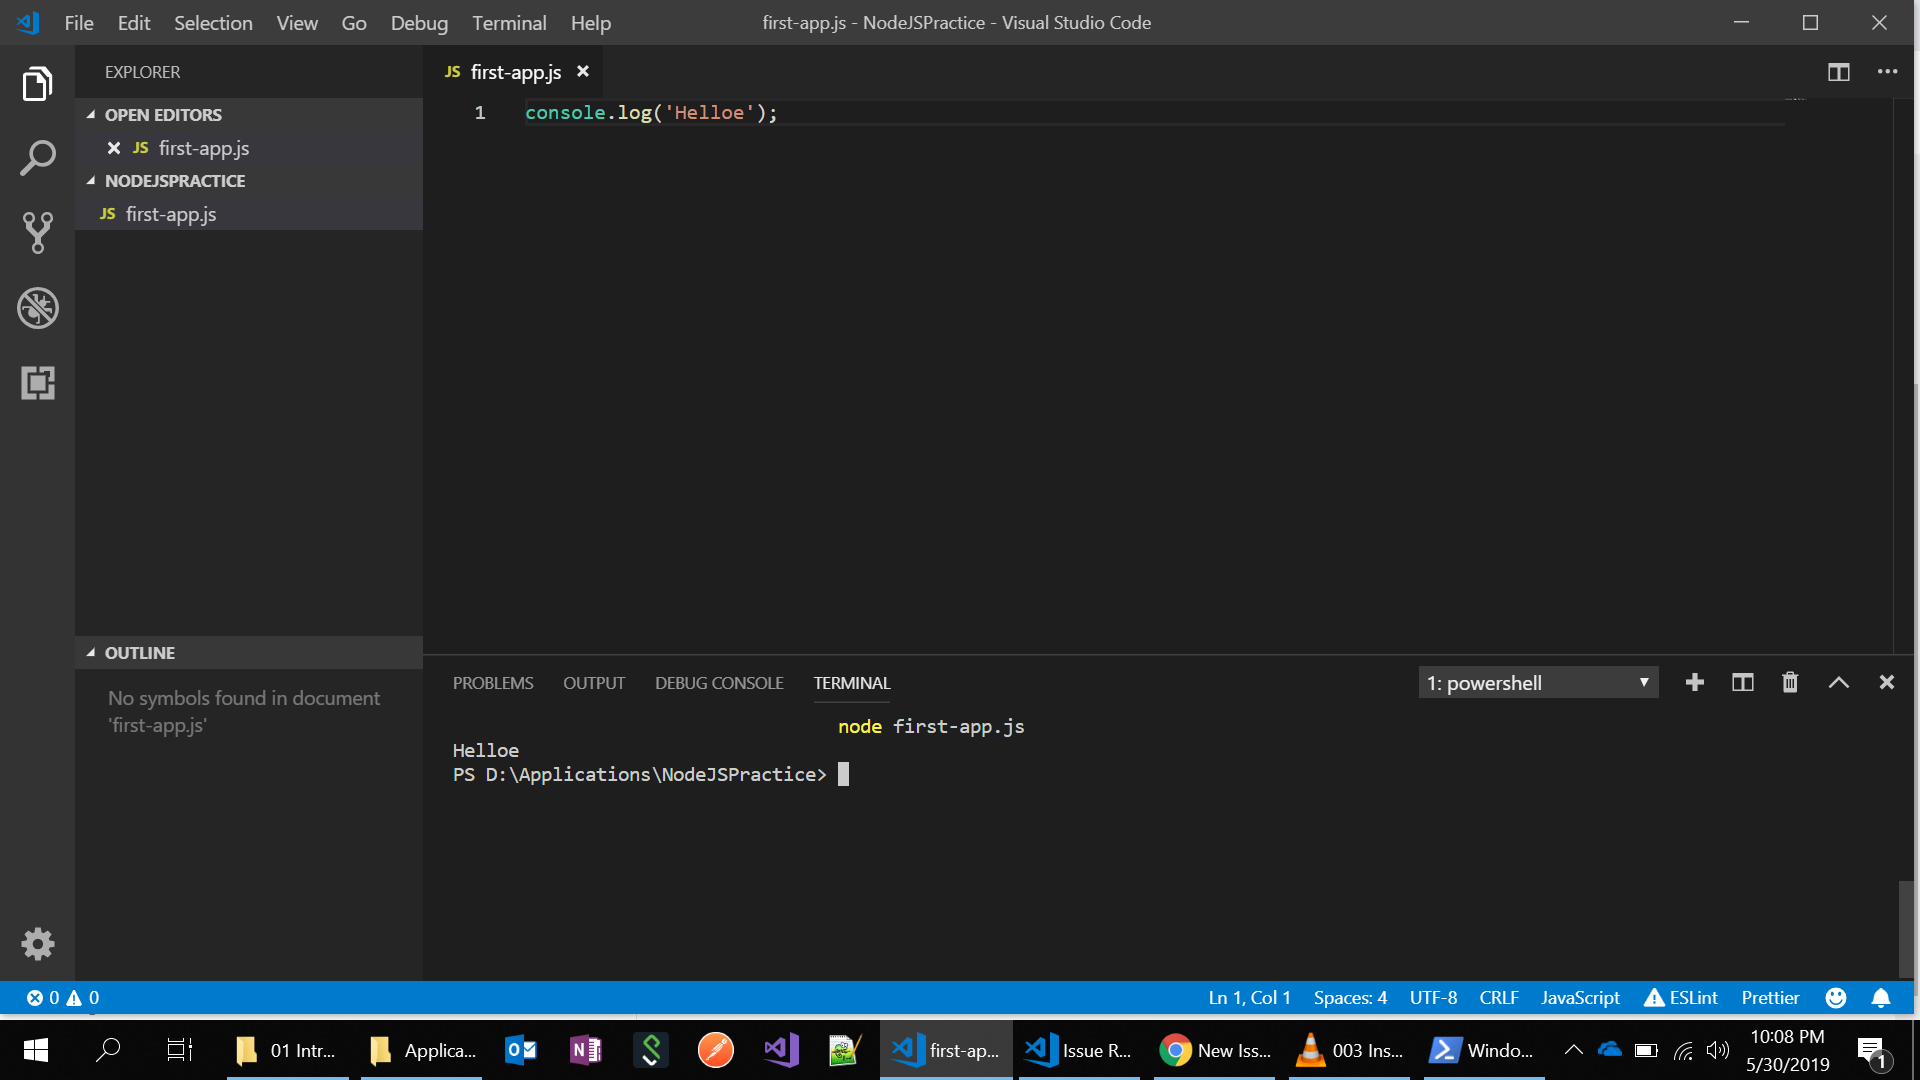This screenshot has height=1080, width=1920.
Task: Switch to the Problems panel tab
Action: (493, 683)
